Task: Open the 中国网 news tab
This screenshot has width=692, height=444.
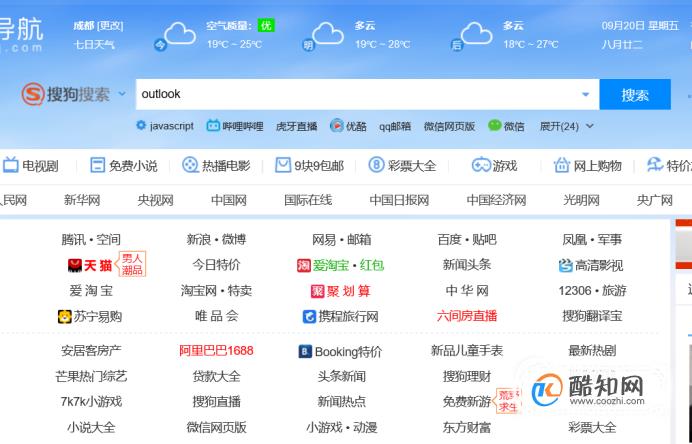Action: (229, 200)
